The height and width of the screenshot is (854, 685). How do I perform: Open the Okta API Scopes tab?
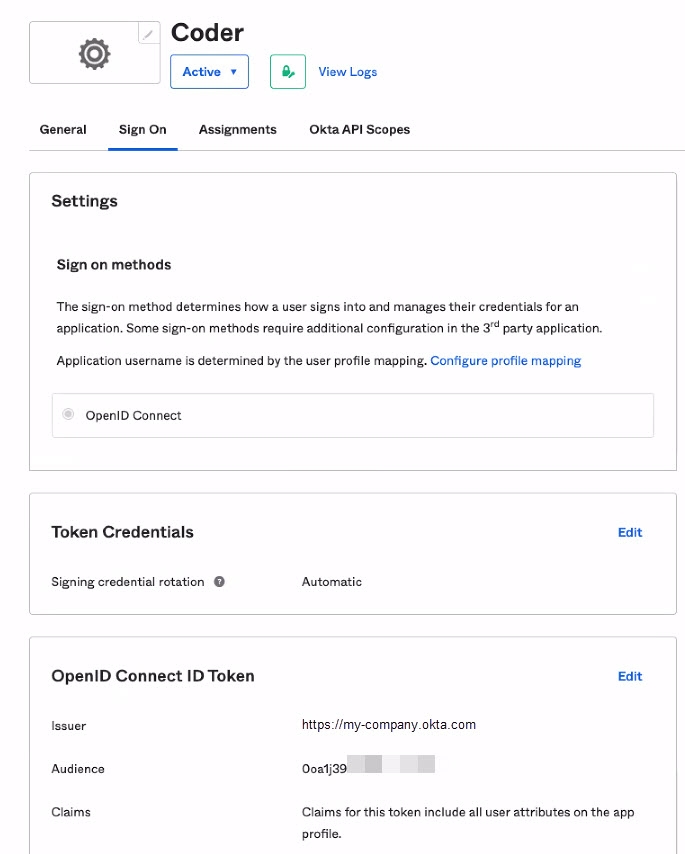pos(359,130)
